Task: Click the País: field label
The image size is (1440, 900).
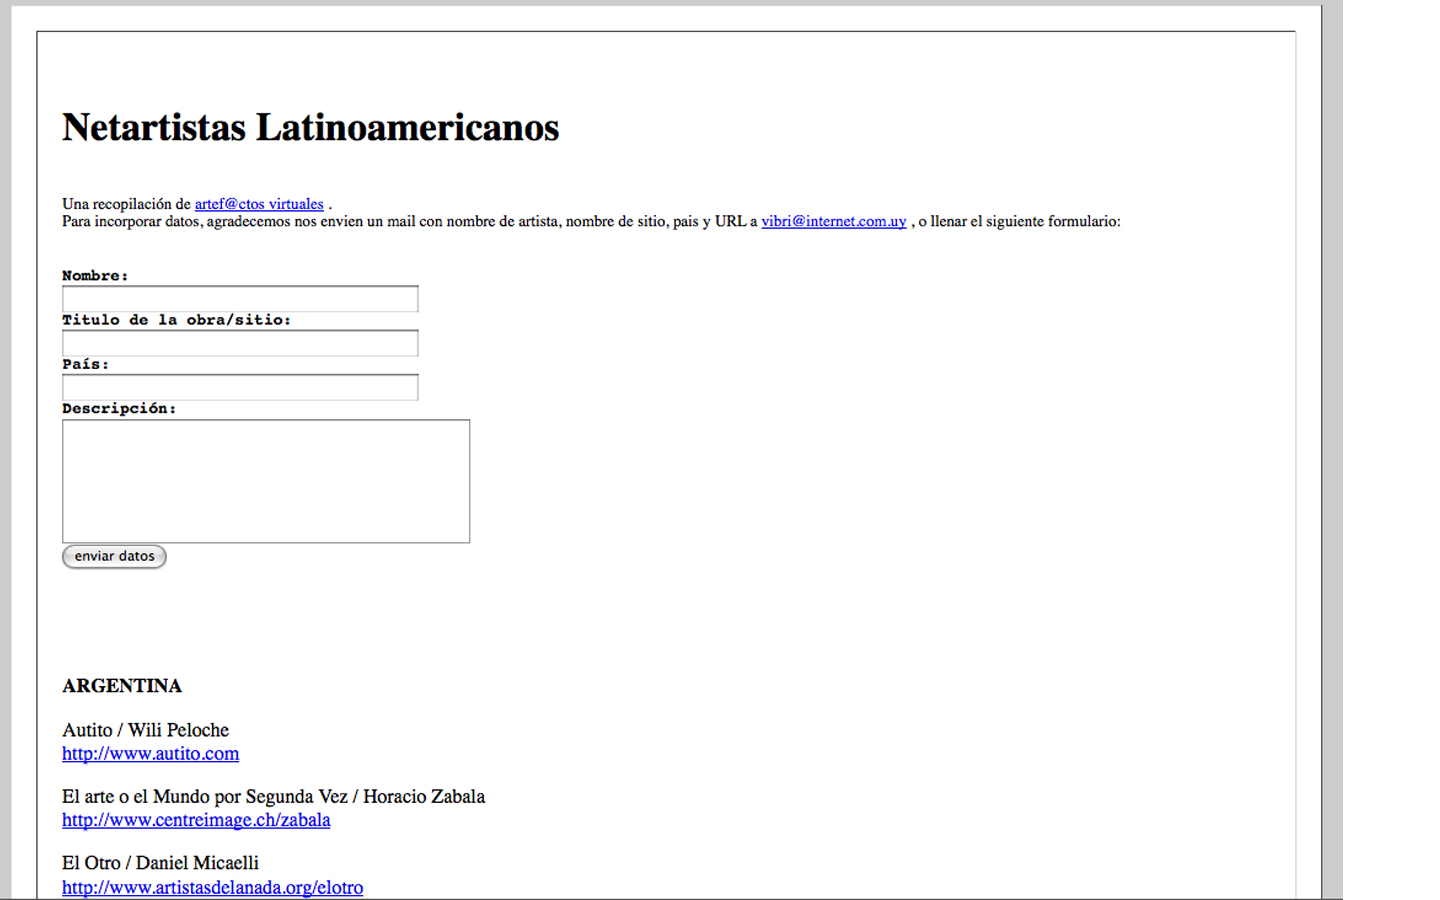Action: click(x=85, y=364)
